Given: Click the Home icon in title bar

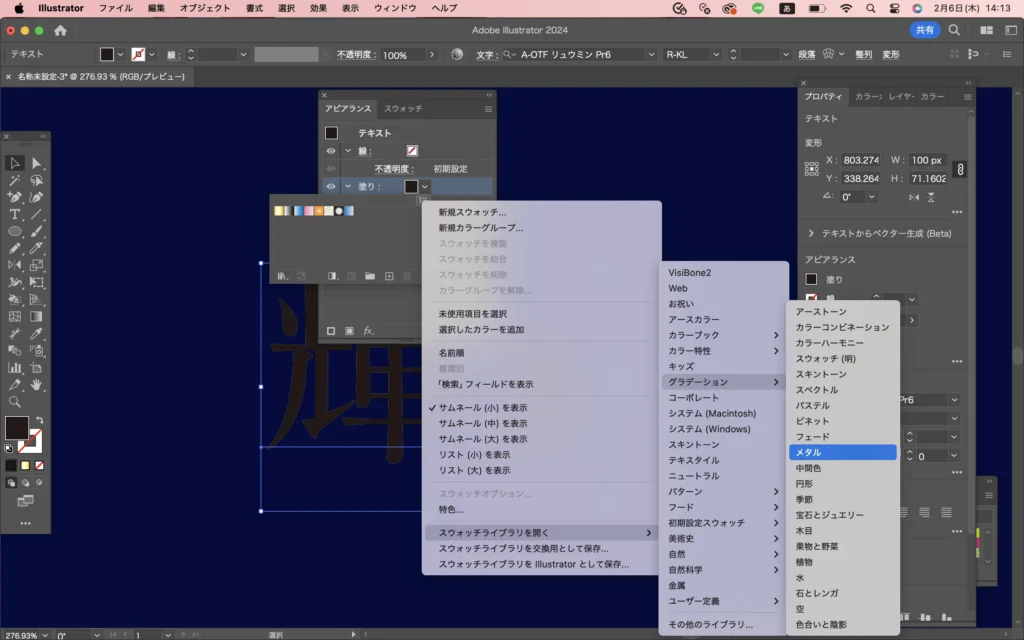Looking at the screenshot, I should pos(60,30).
